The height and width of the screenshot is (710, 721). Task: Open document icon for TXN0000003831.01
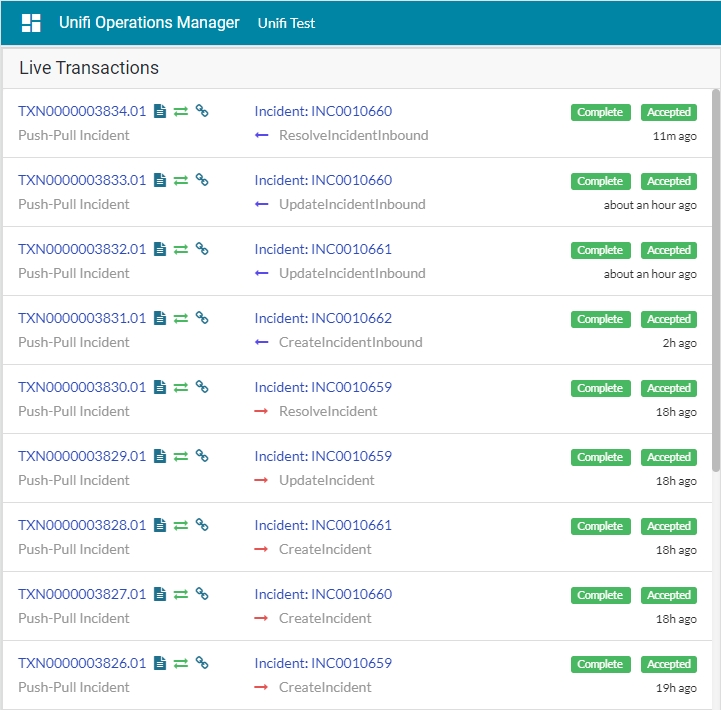(160, 318)
